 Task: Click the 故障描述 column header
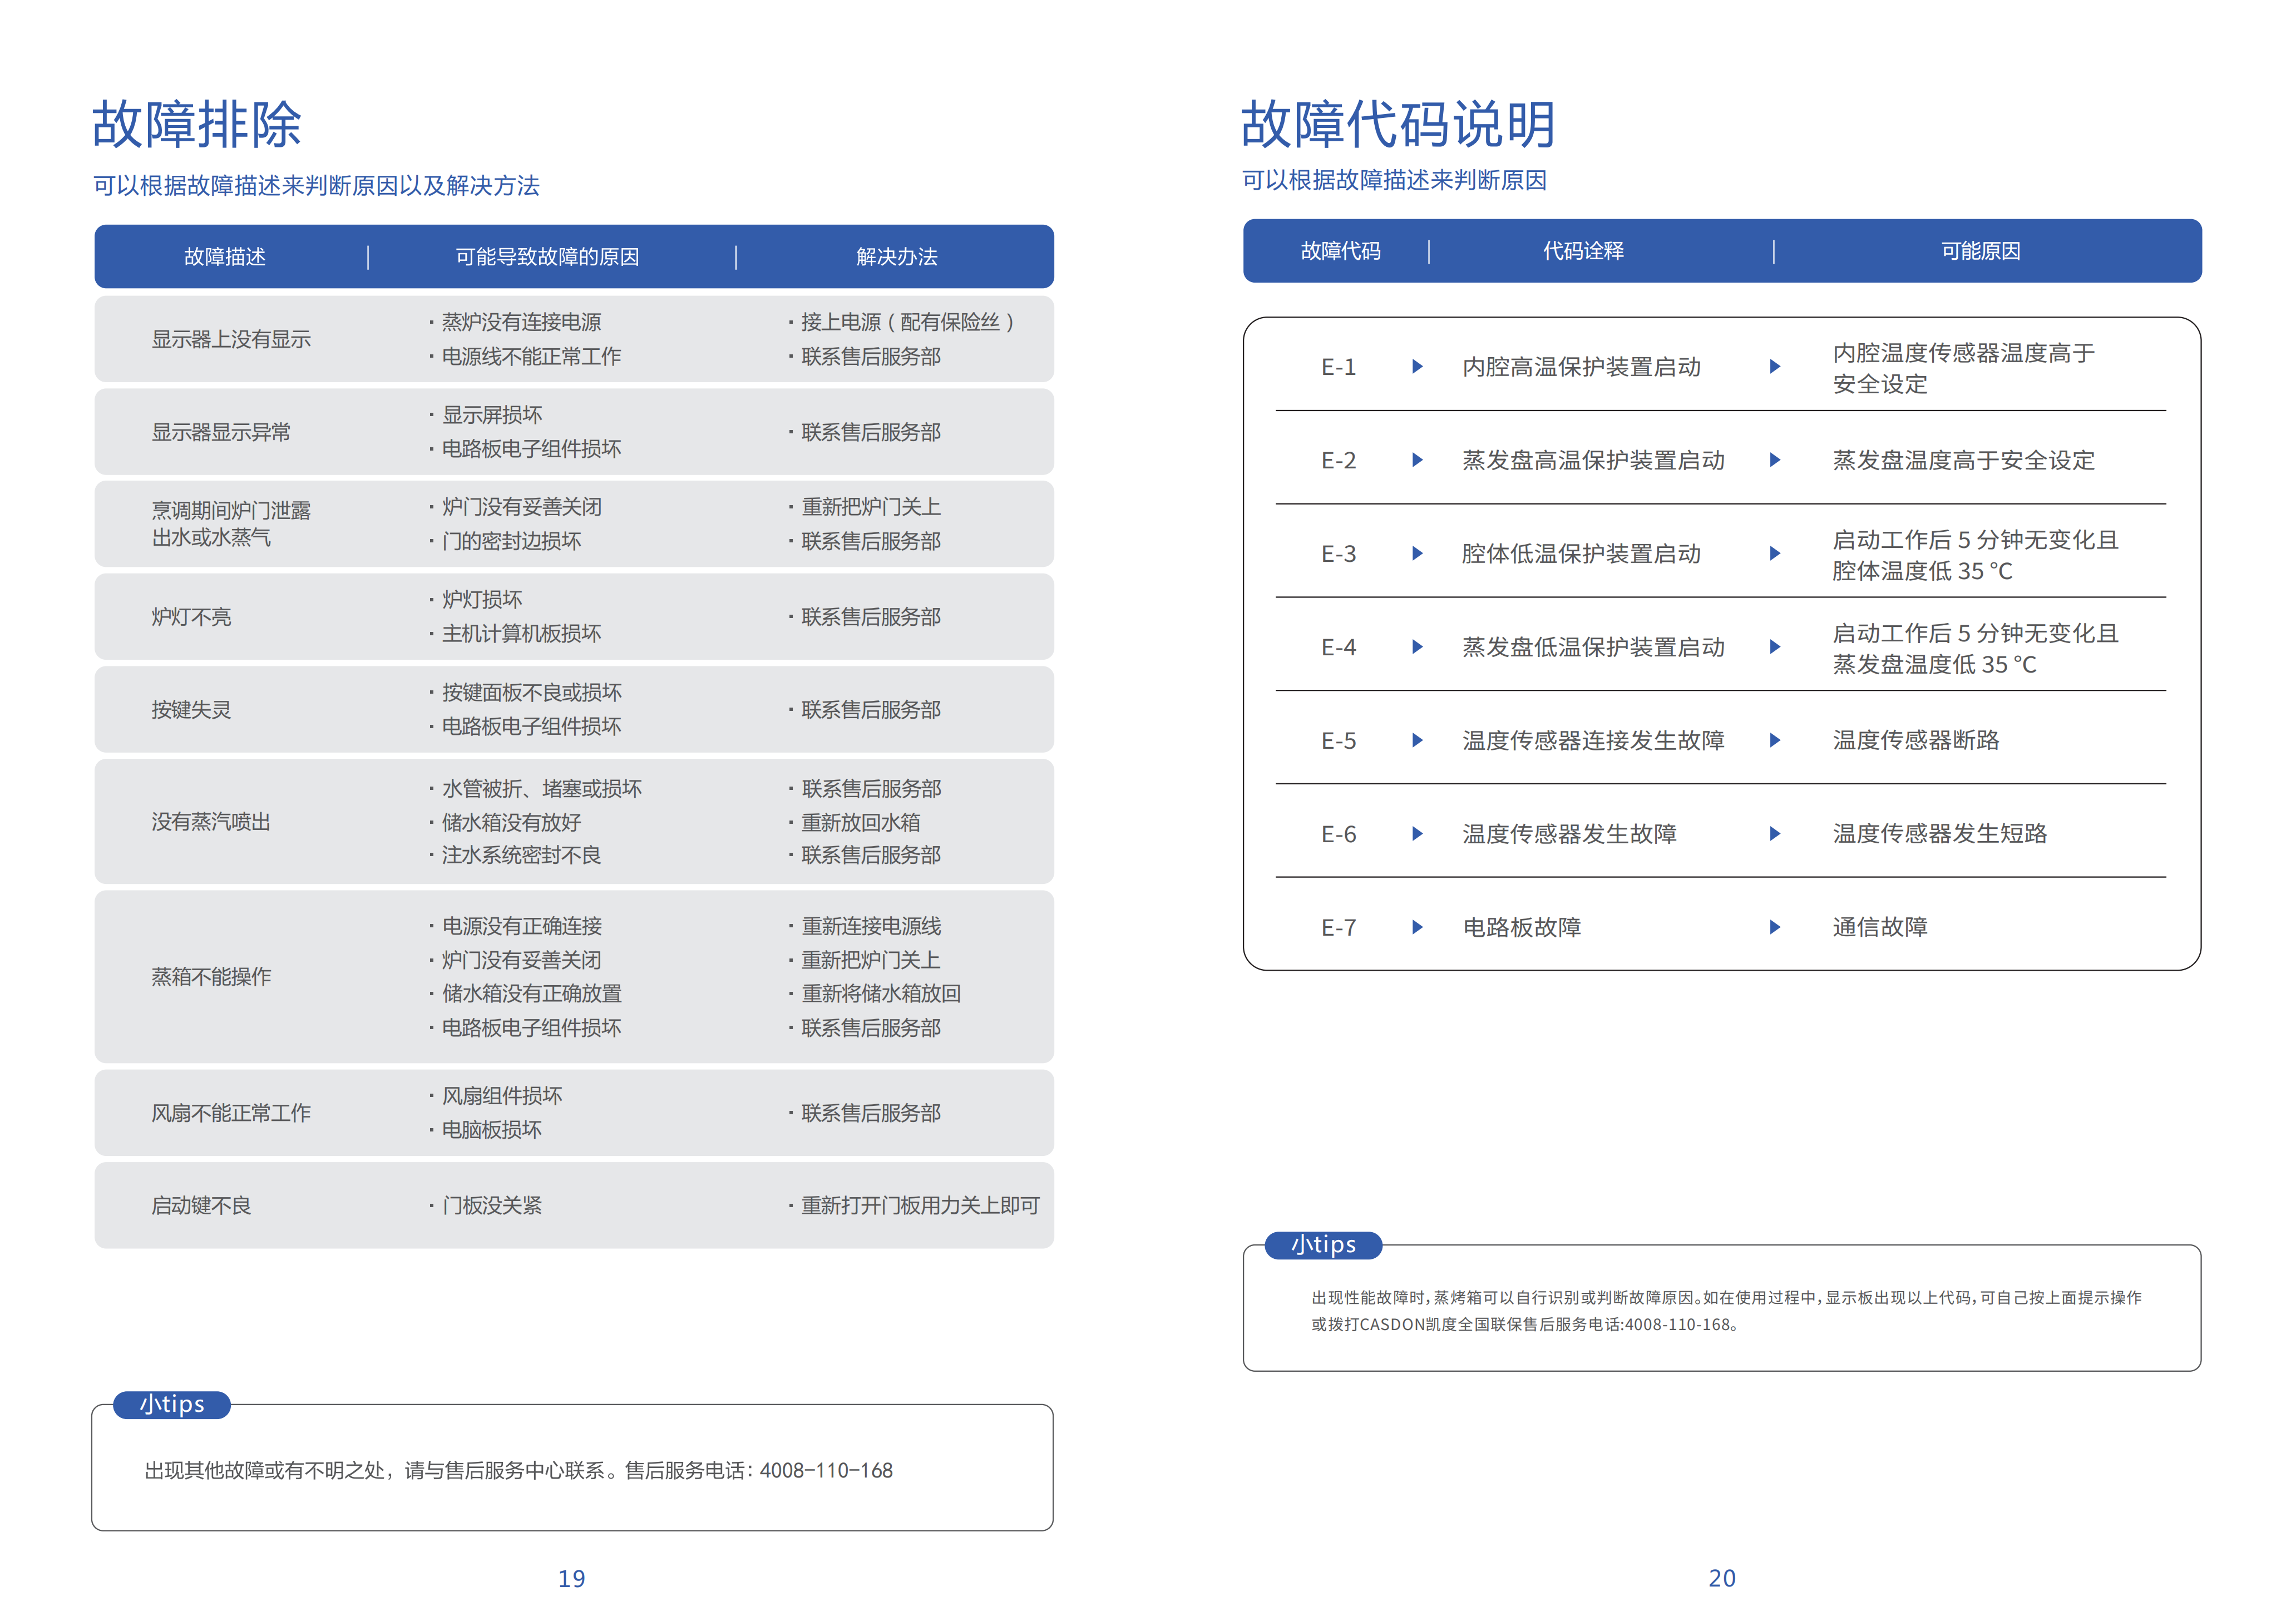click(x=225, y=257)
